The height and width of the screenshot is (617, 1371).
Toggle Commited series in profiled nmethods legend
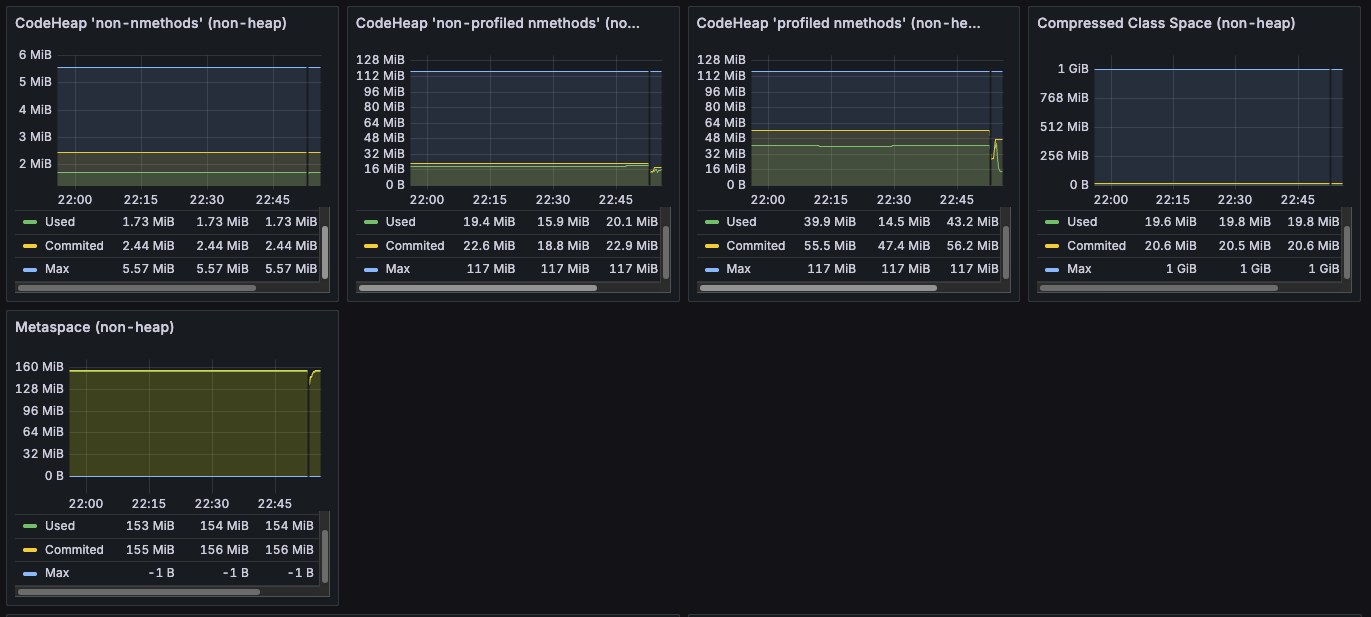[x=755, y=245]
